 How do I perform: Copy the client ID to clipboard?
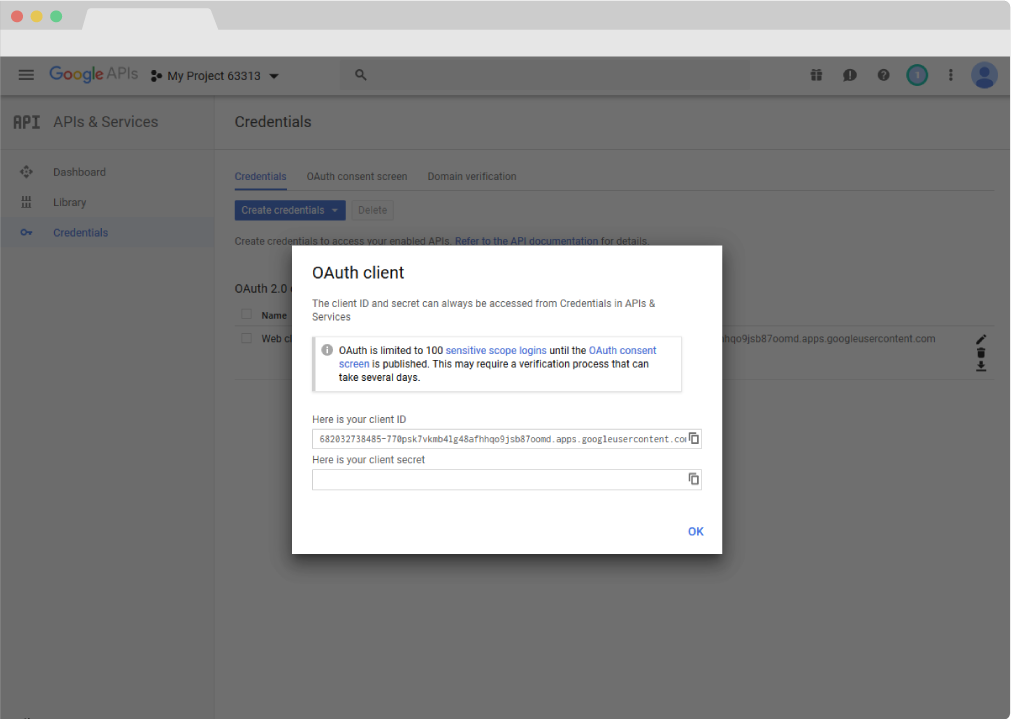[x=694, y=438]
